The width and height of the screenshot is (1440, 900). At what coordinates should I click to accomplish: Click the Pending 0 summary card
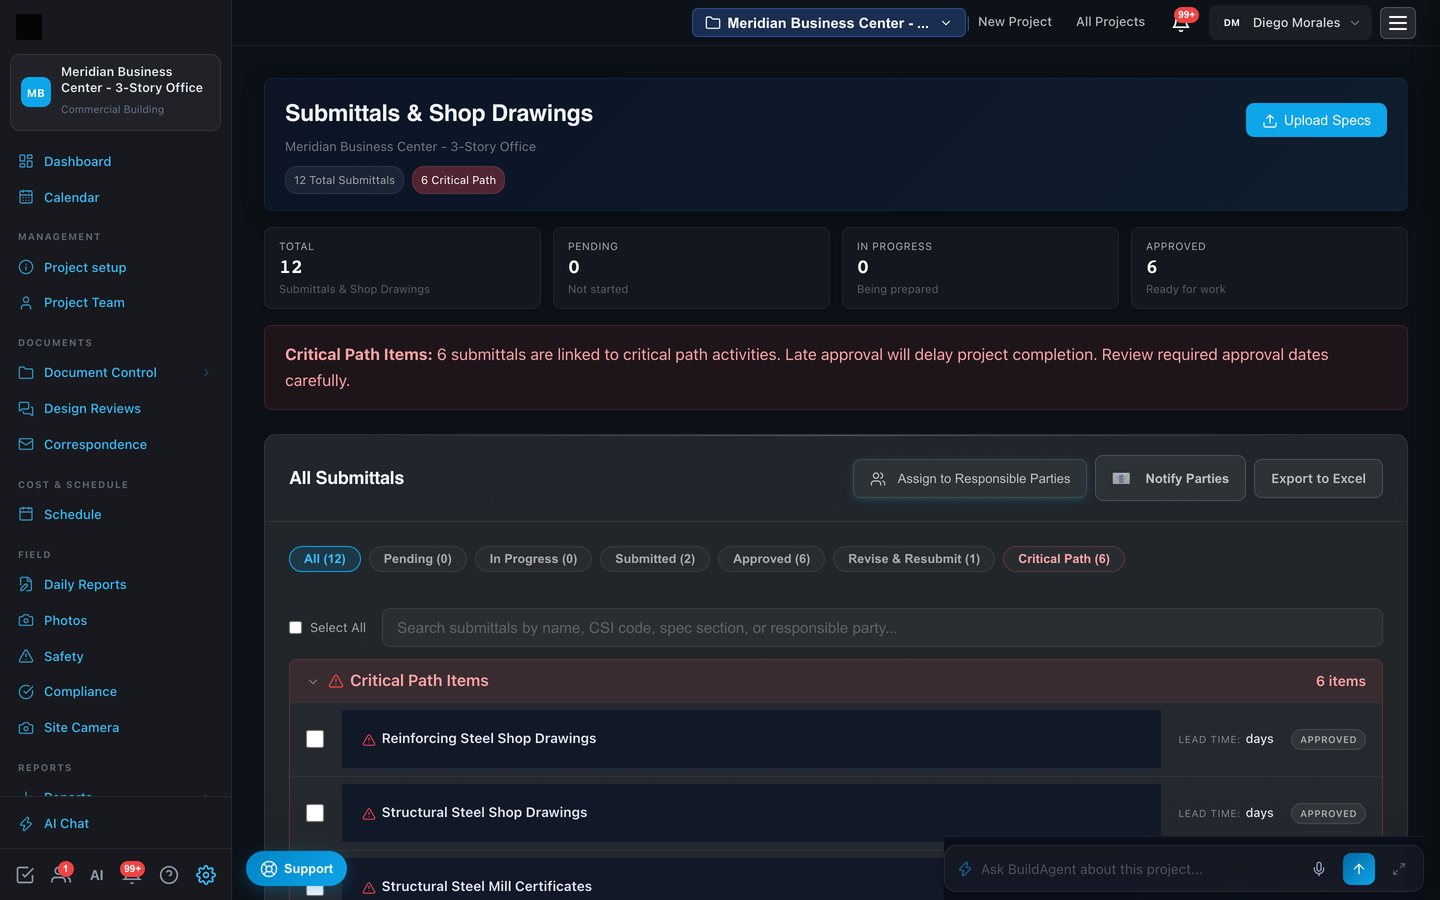coord(691,268)
